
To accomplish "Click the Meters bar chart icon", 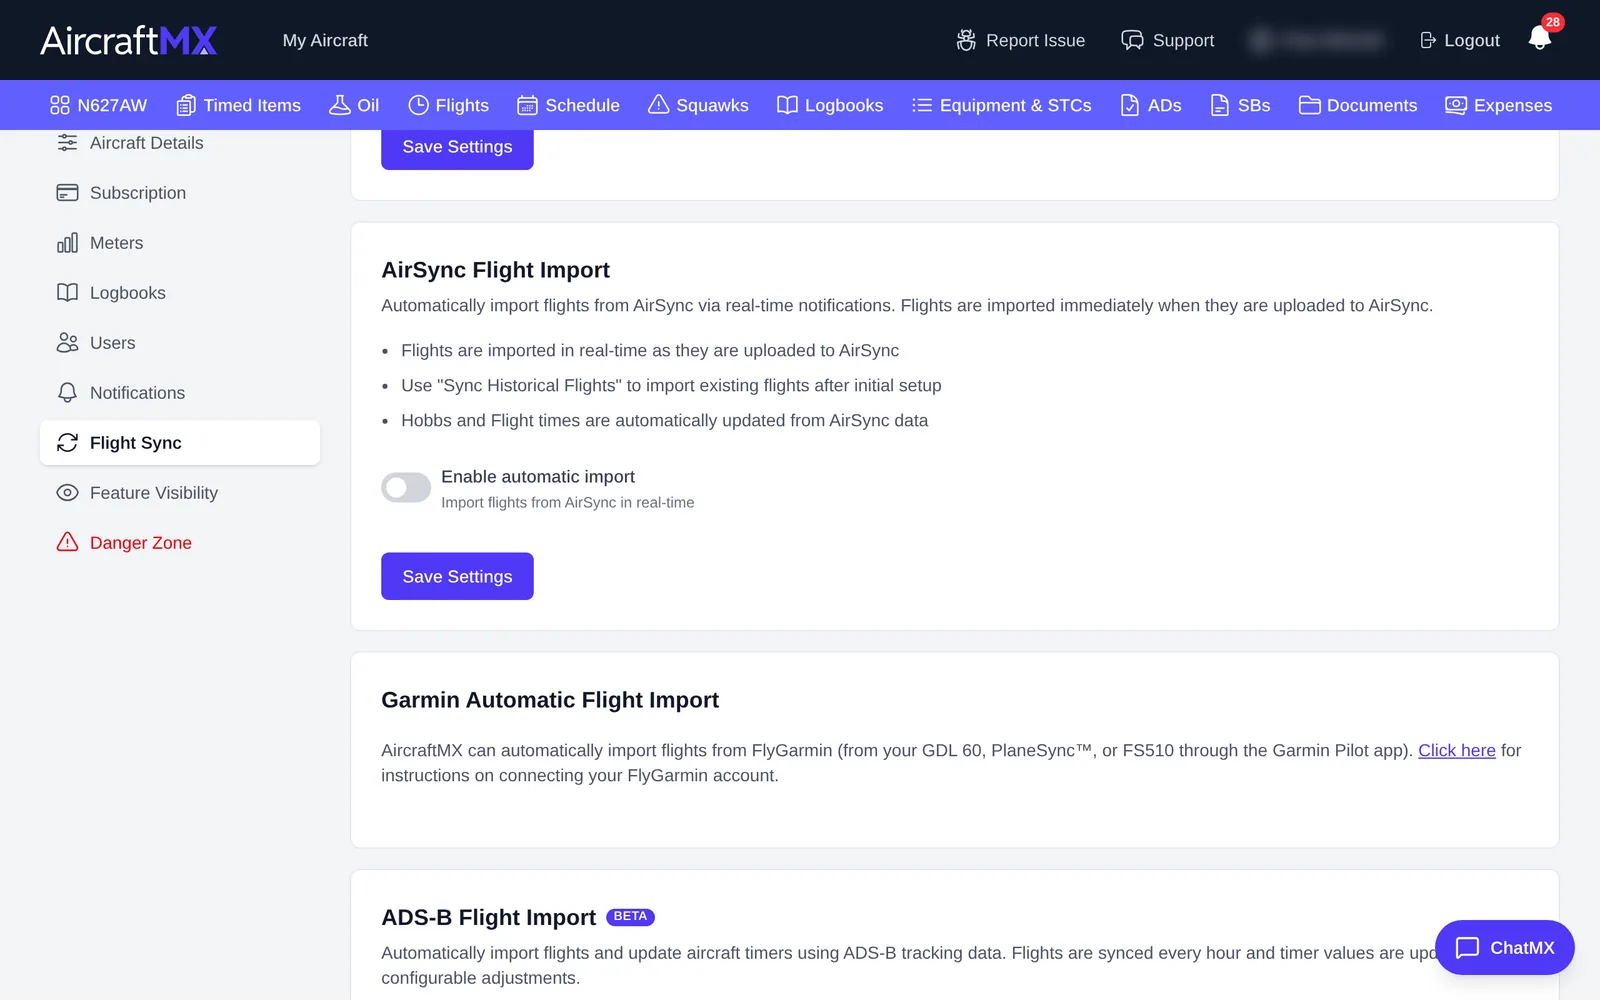I will 67,243.
